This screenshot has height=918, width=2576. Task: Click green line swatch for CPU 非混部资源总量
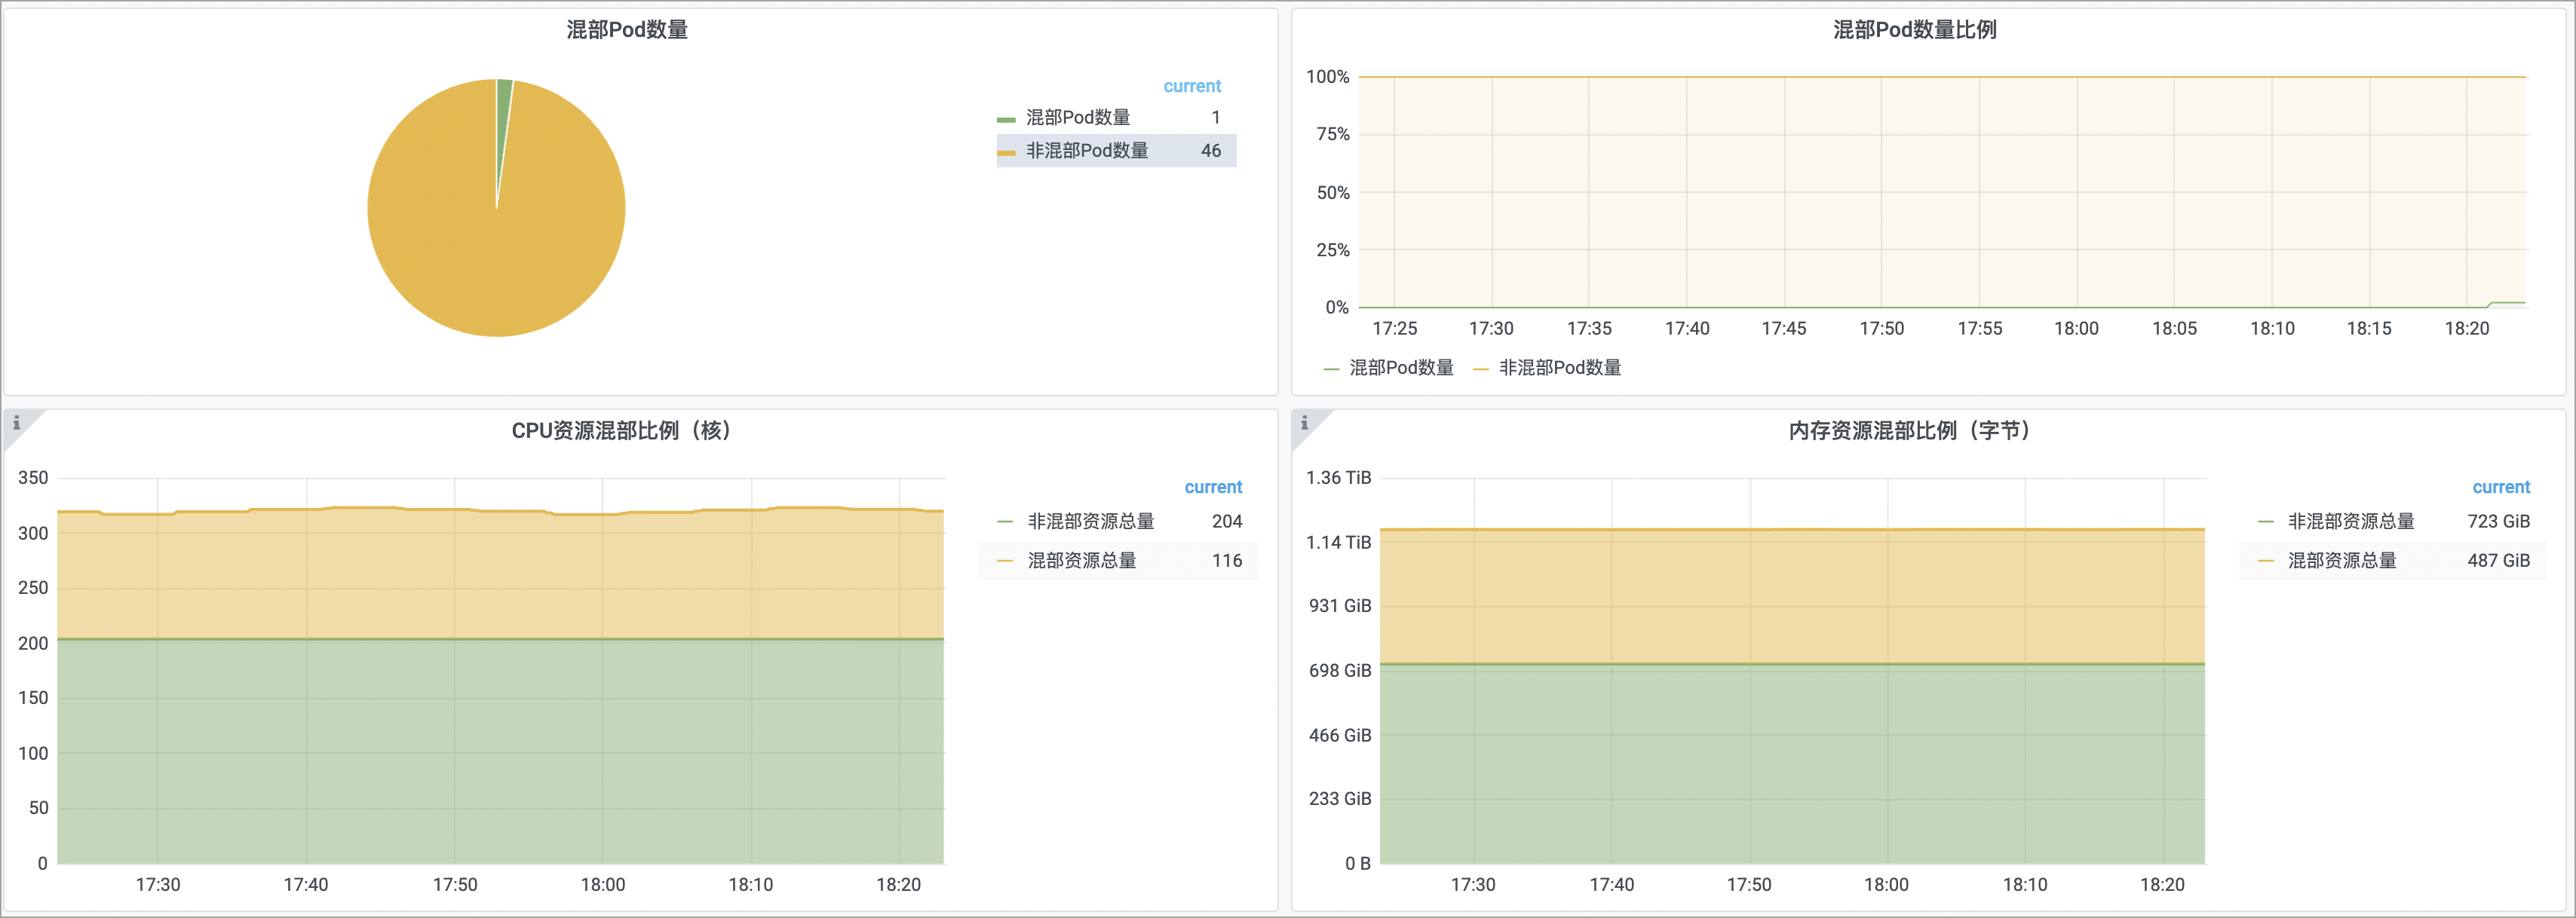coord(1005,522)
